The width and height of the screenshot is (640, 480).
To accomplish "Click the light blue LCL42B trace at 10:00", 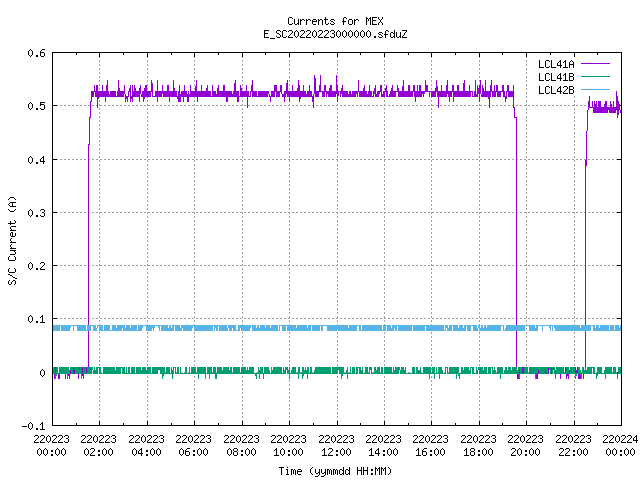I will click(x=289, y=328).
